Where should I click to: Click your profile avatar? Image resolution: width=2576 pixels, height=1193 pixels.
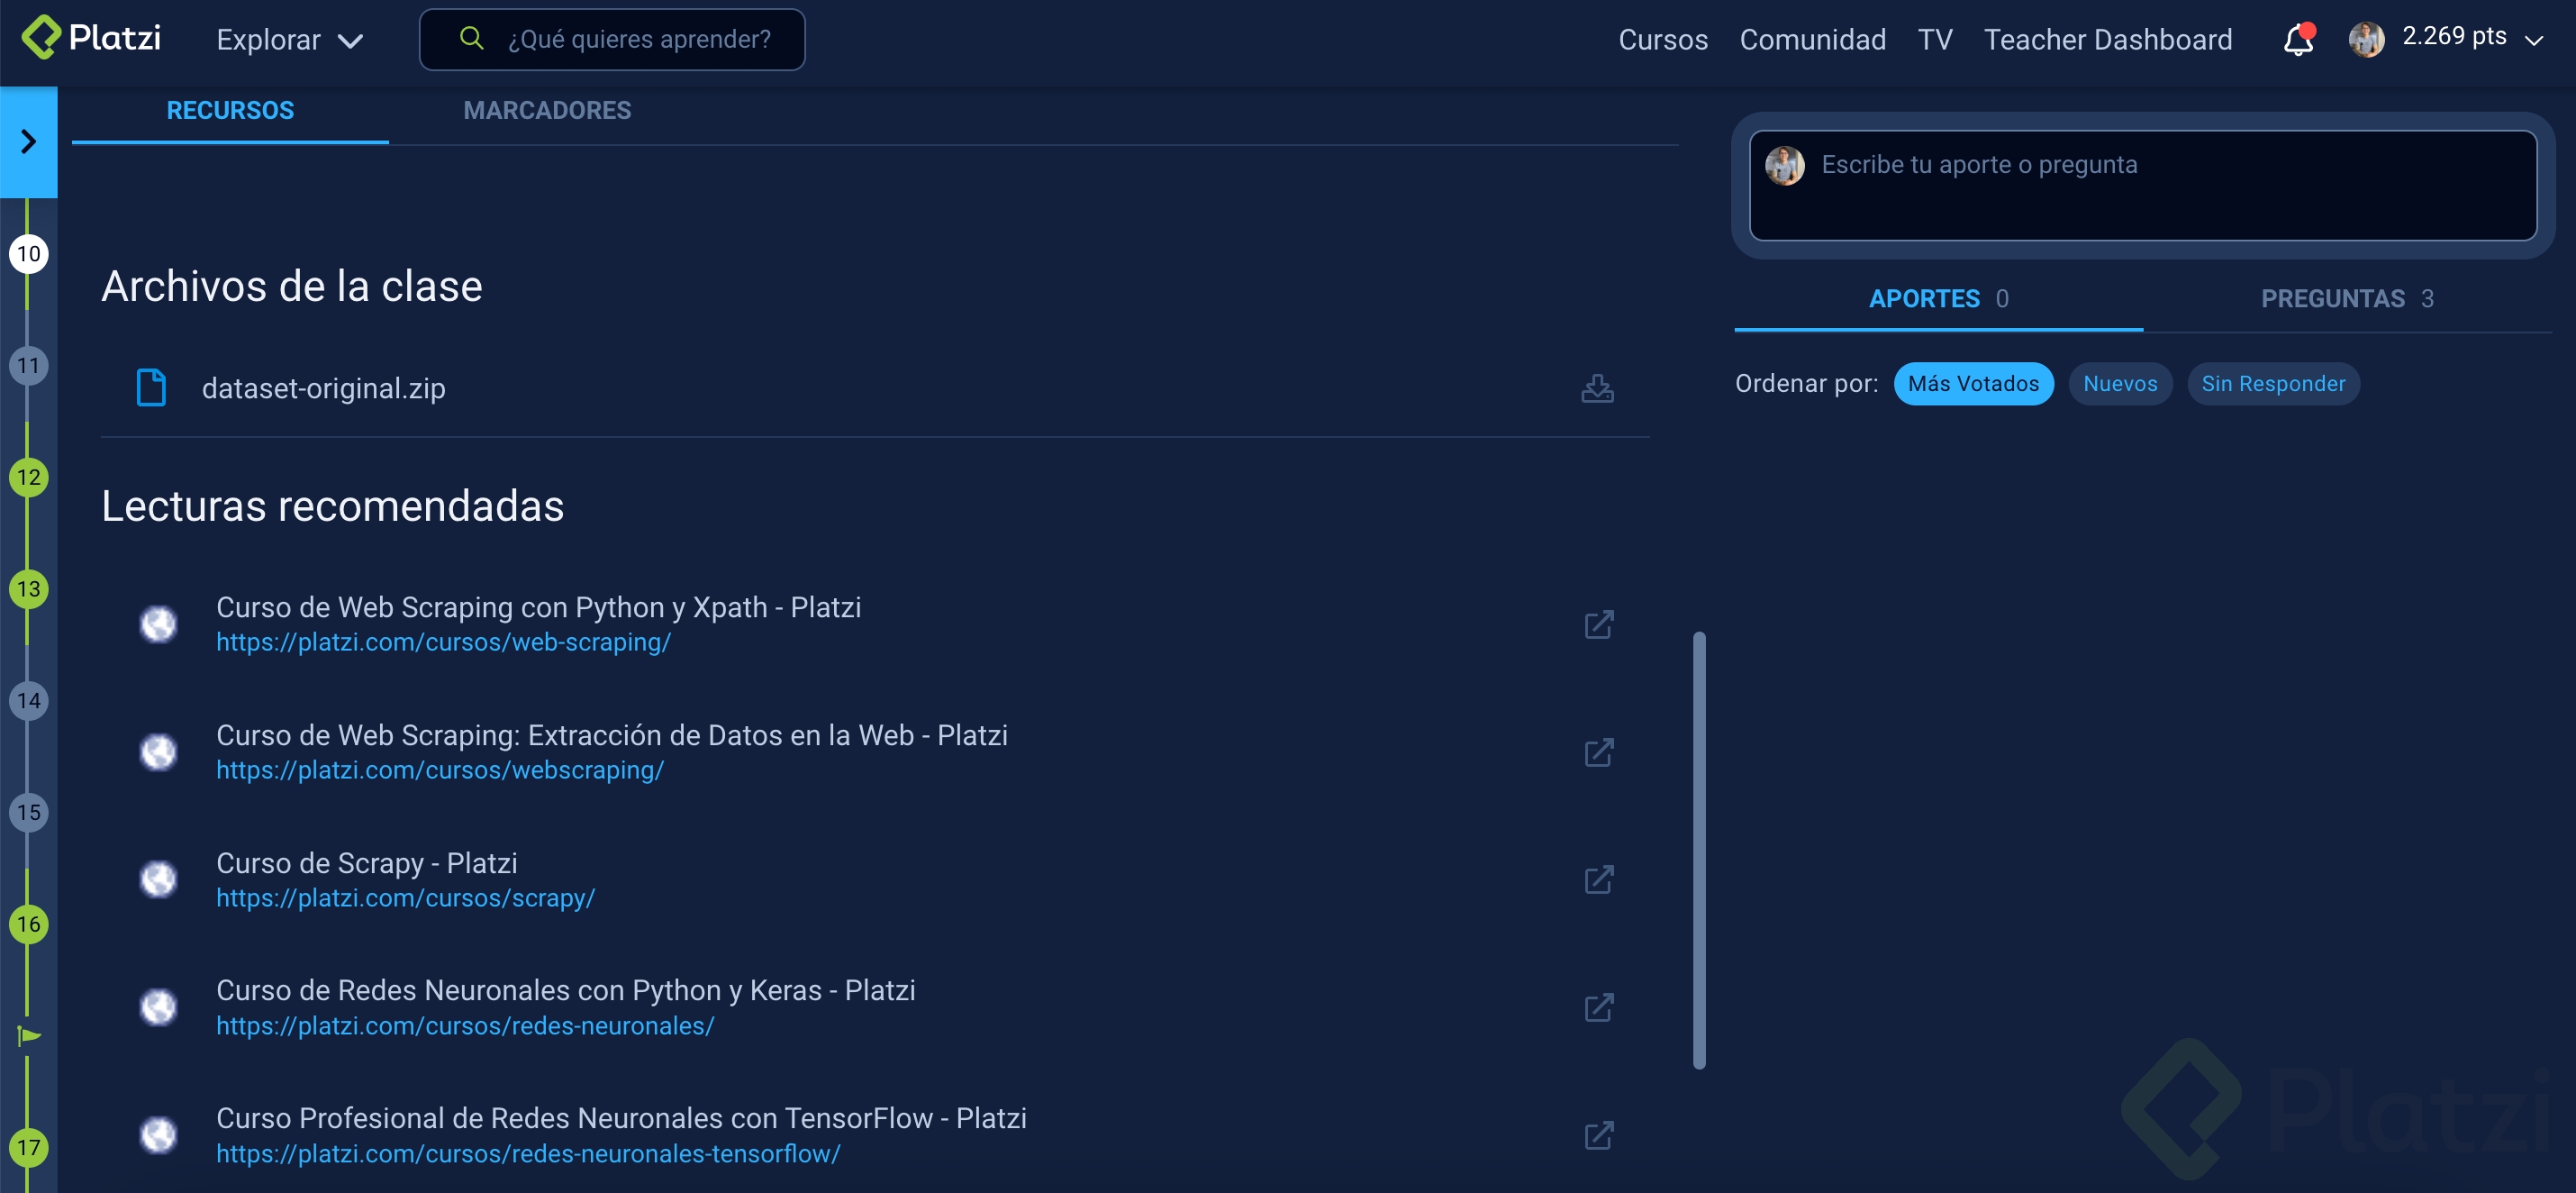tap(2367, 39)
